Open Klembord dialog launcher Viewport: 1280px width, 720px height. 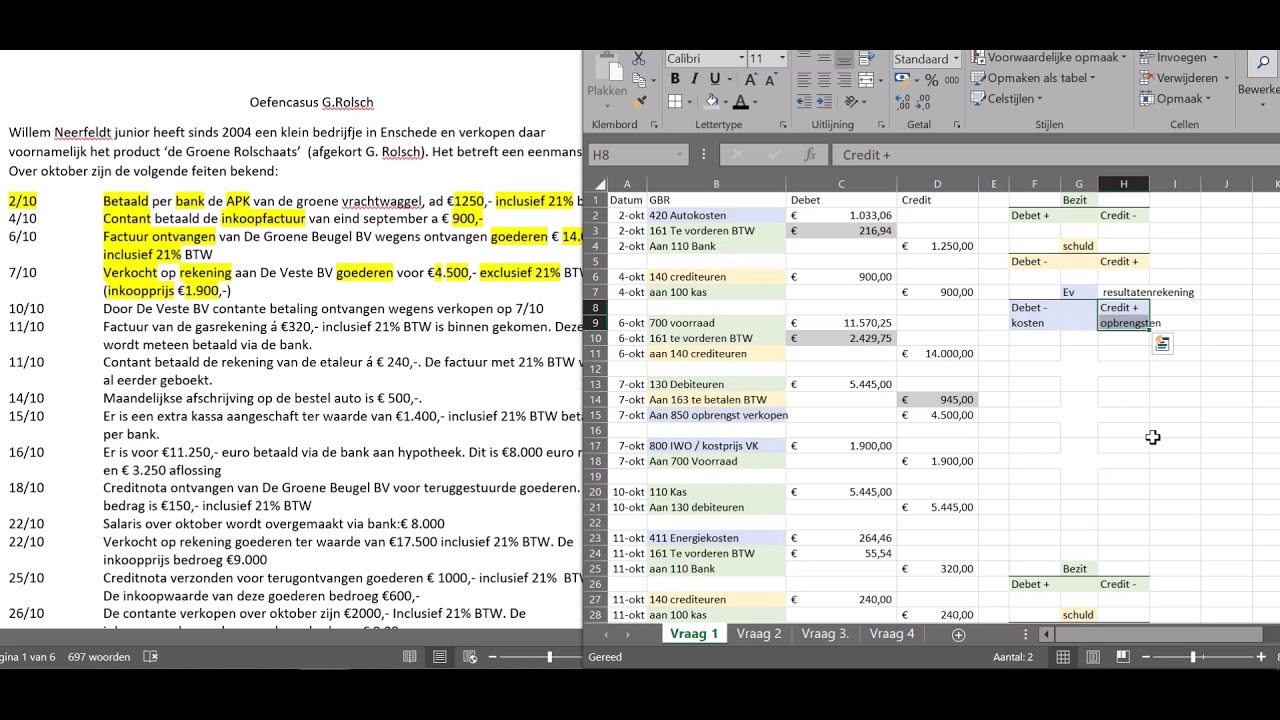coord(654,125)
